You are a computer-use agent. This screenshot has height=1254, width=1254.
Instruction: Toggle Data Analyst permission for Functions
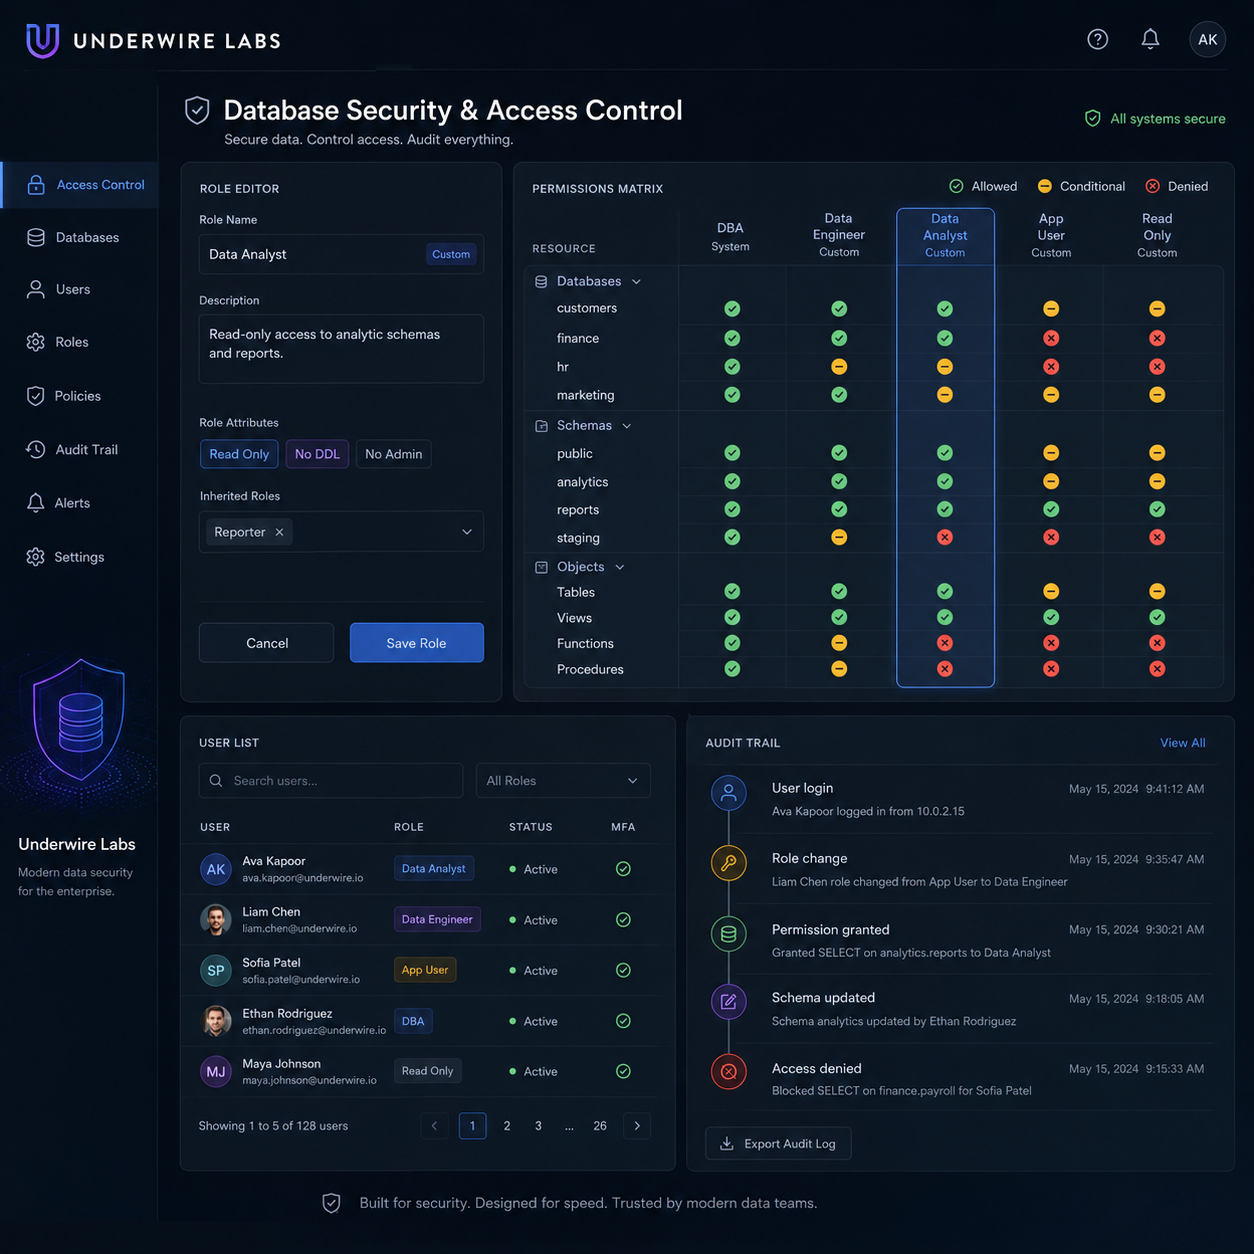945,643
